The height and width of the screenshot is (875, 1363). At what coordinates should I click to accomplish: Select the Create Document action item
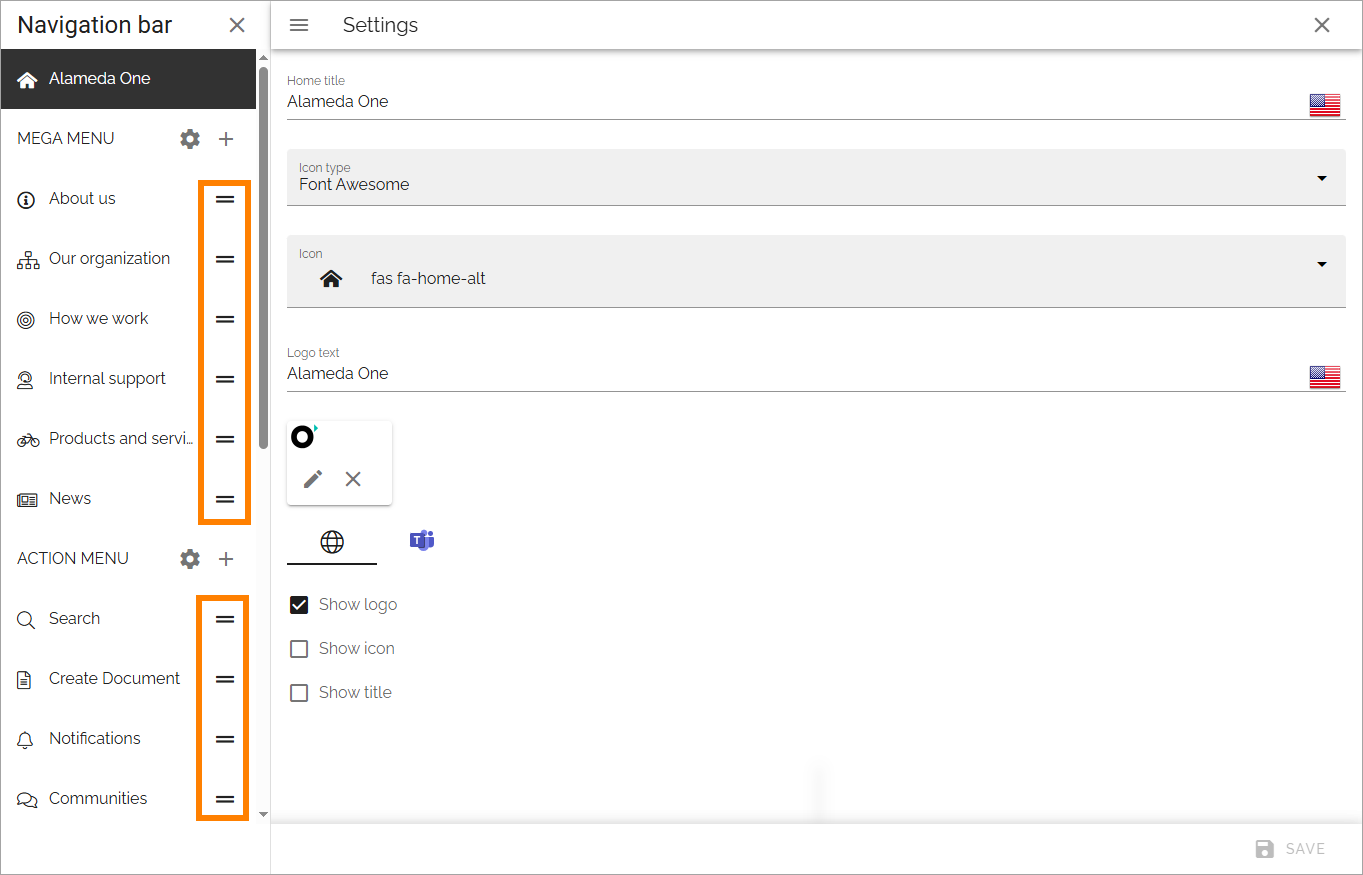pyautogui.click(x=100, y=679)
